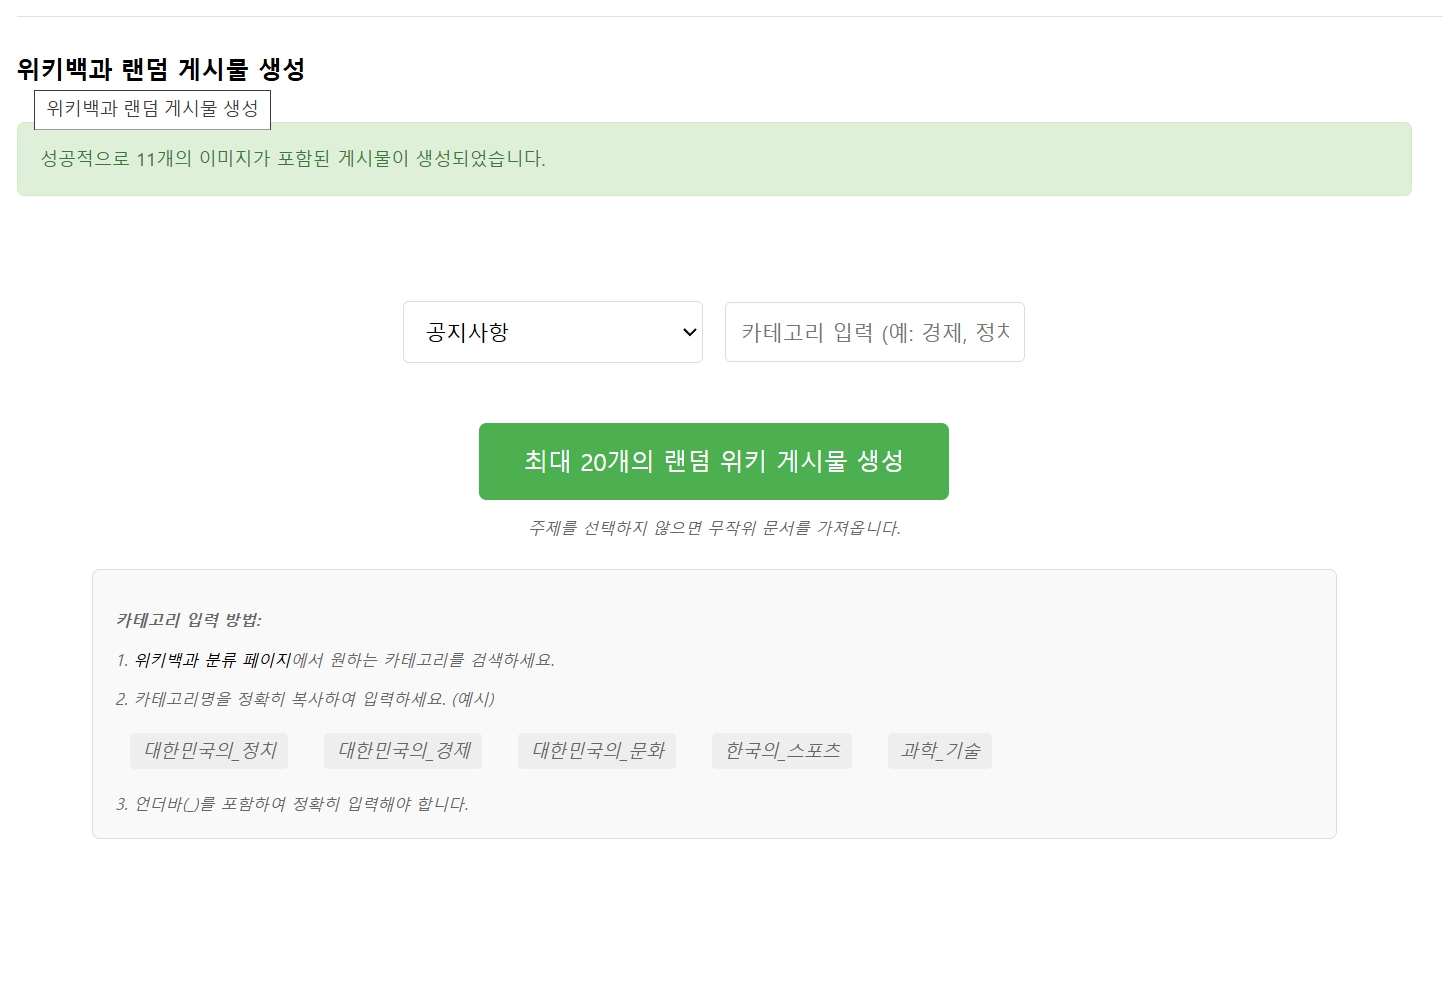This screenshot has height=1003, width=1443.
Task: Click the 카테고리 입력 방법 heading
Action: (189, 620)
